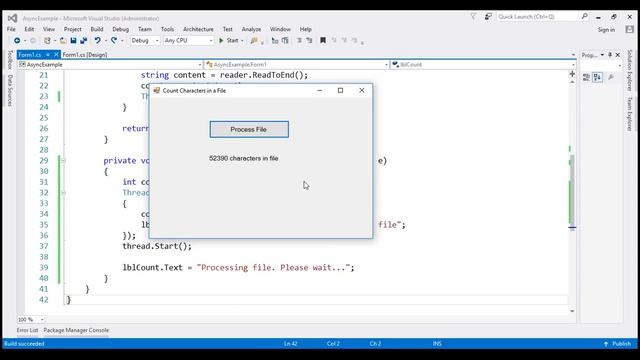Click the Navigate Backward toolbar icon
This screenshot has height=360, width=640.
[x=17, y=40]
